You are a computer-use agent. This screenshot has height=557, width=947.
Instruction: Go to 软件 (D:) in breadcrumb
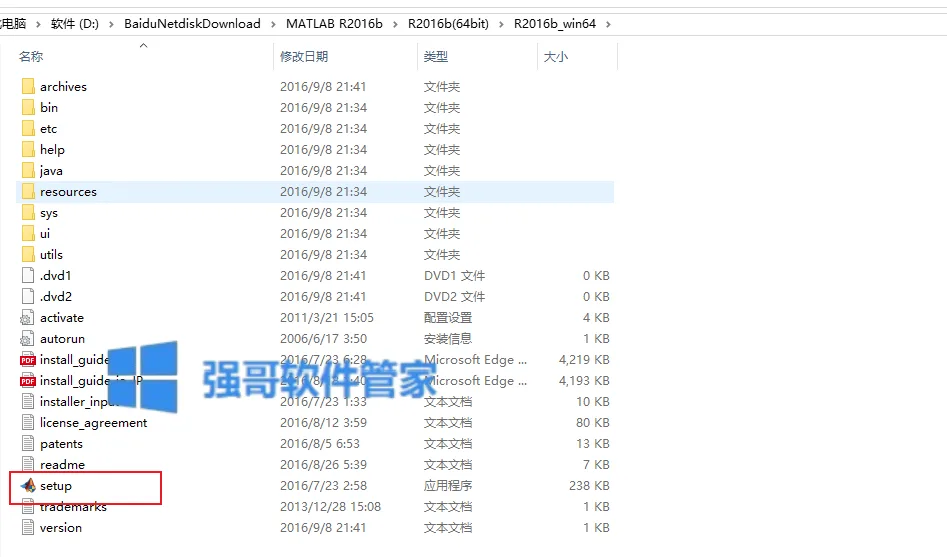75,24
